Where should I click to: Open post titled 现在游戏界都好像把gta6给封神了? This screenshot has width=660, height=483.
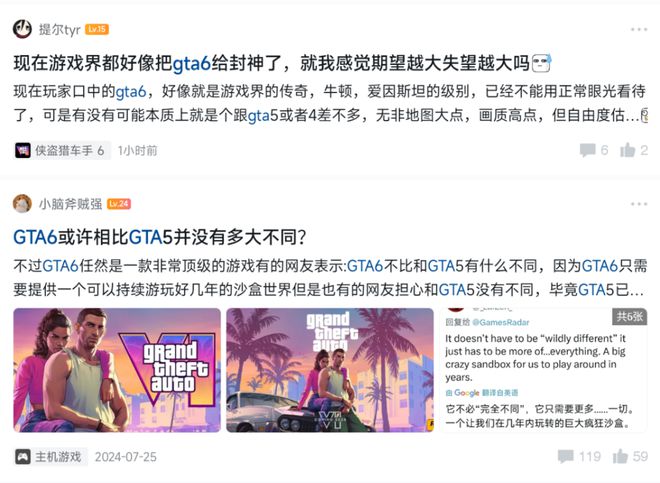pos(282,63)
